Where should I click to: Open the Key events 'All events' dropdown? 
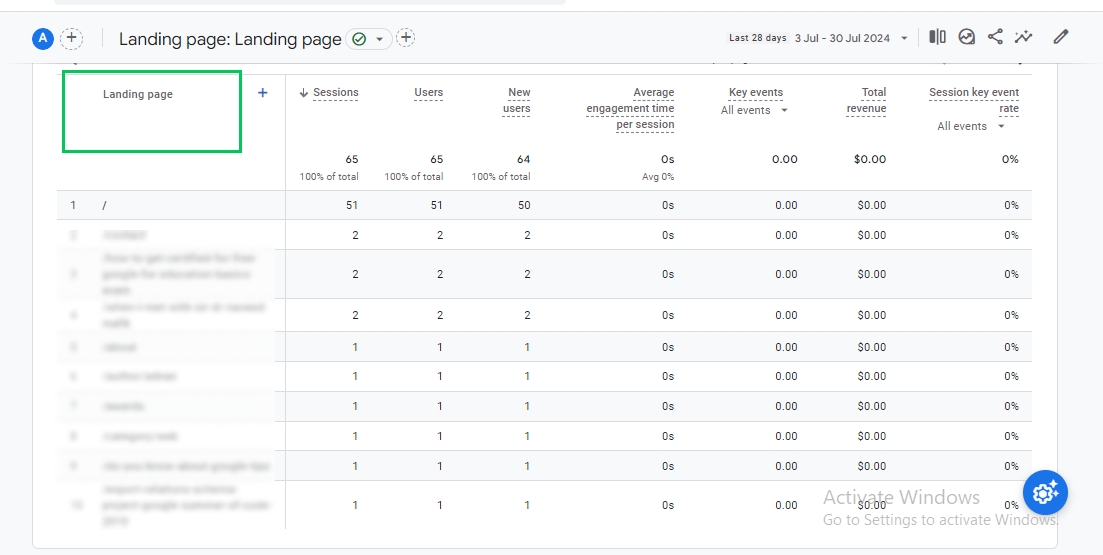tap(755, 110)
